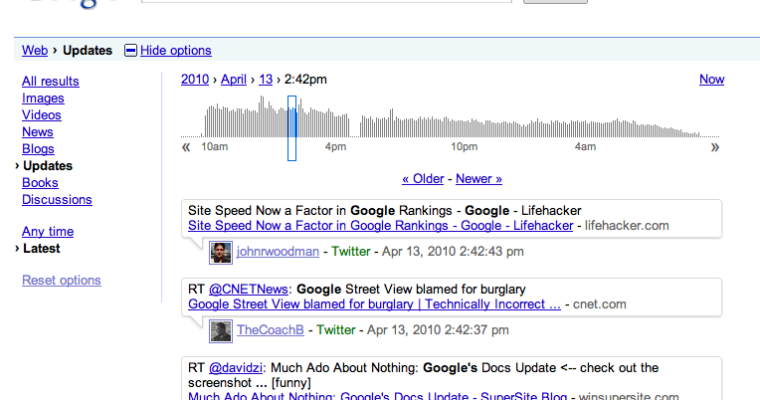Choose the Any time filter

pyautogui.click(x=48, y=232)
